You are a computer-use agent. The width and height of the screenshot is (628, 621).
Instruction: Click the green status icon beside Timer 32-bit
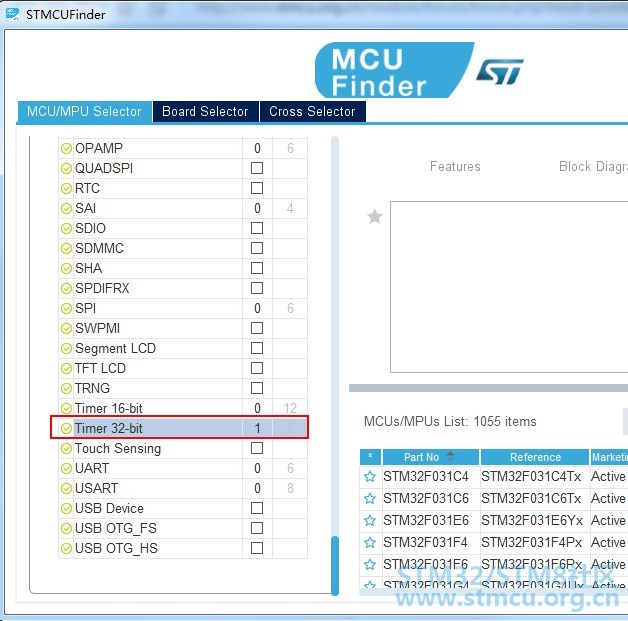66,428
